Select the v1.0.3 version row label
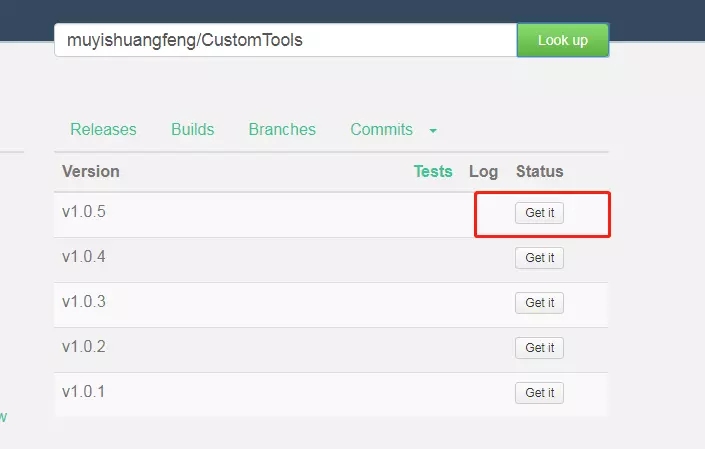The image size is (705, 449). [84, 301]
